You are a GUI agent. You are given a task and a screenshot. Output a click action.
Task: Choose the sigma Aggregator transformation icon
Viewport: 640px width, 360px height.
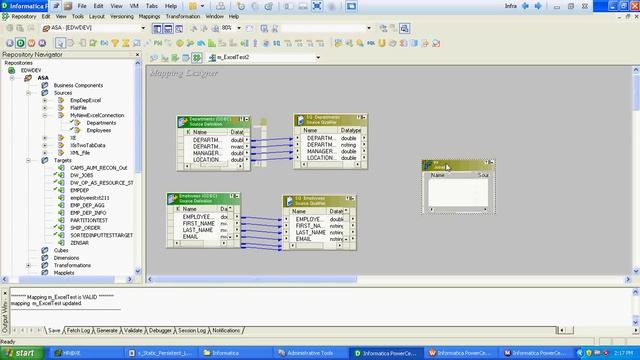click(x=126, y=43)
